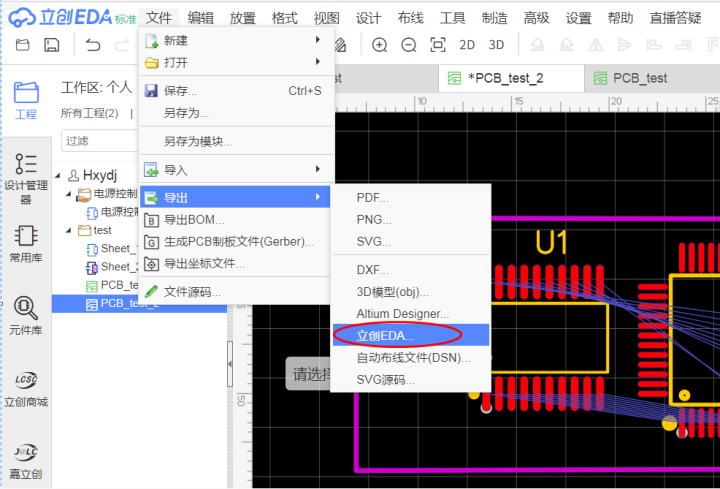
Task: Click the rotate left toolbar icon
Action: [538, 45]
